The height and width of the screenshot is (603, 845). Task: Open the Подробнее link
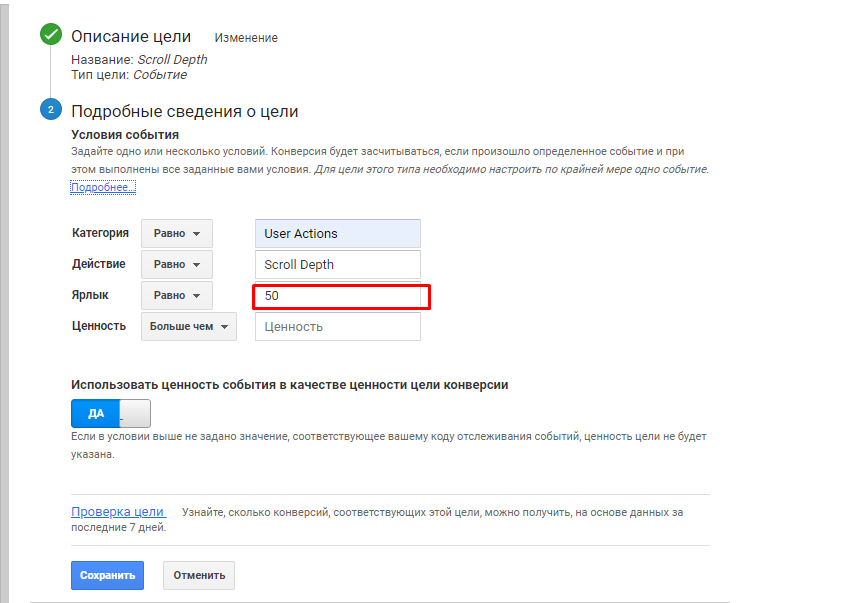(x=103, y=187)
